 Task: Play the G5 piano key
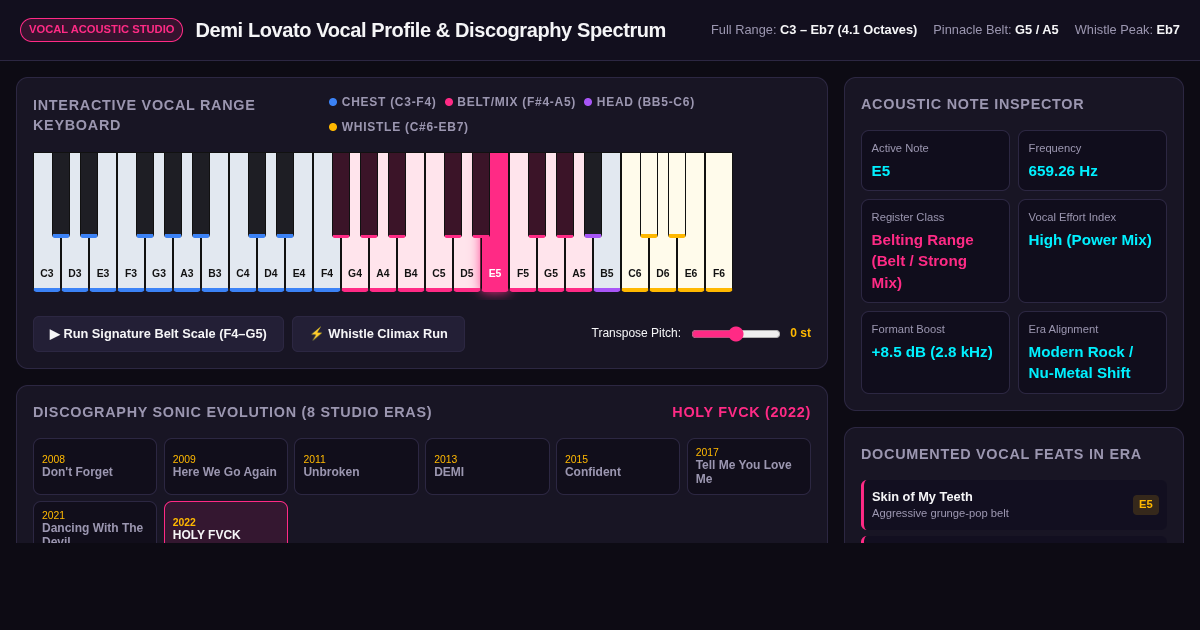551,265
